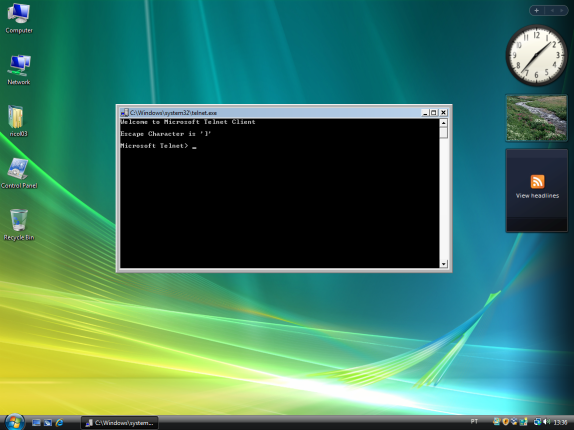Screen dimensions: 574x430
Task: Select the rico03 folder icon
Action: tap(17, 121)
